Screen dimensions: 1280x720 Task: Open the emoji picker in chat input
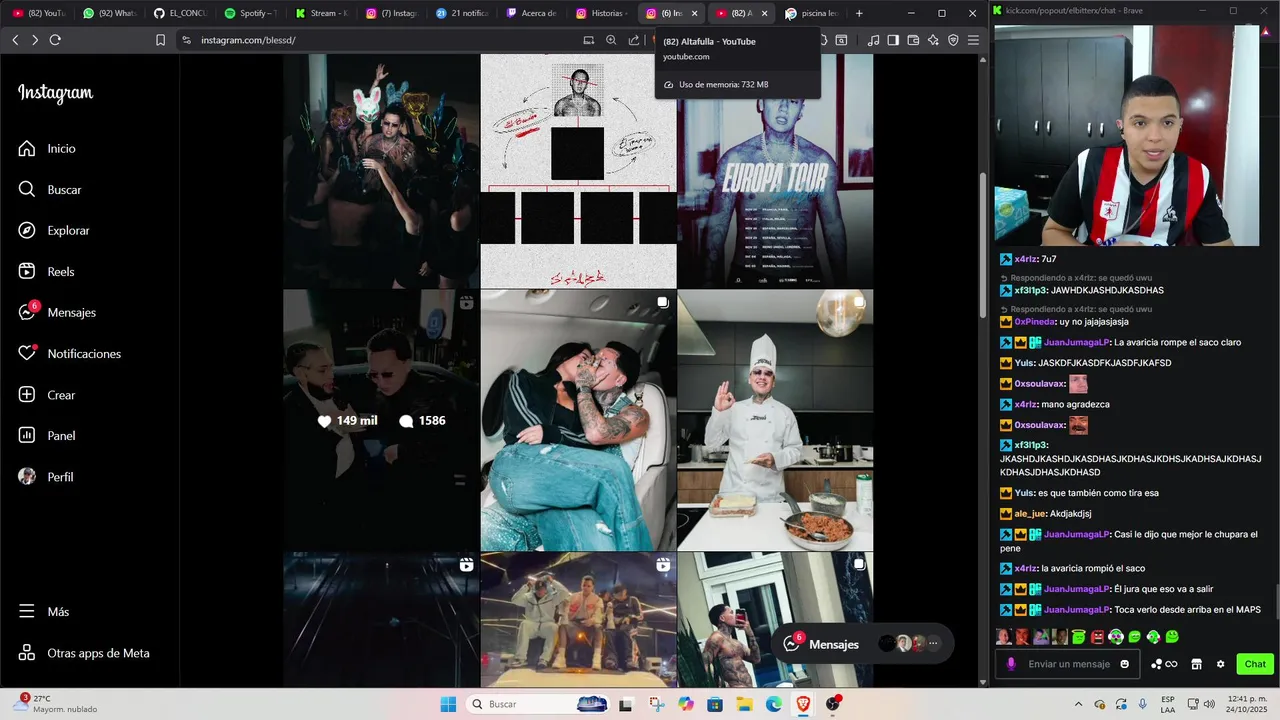click(1125, 664)
